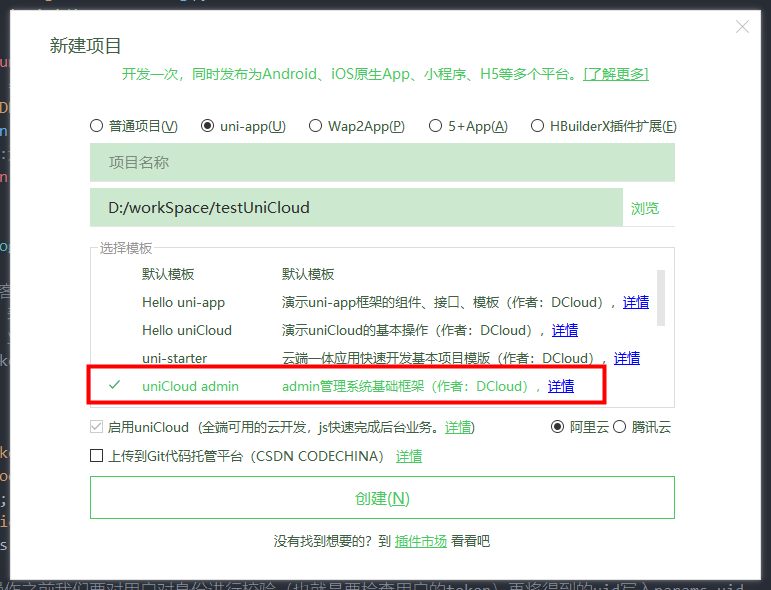
Task: Select the uni-app(U) radio button
Action: [208, 126]
